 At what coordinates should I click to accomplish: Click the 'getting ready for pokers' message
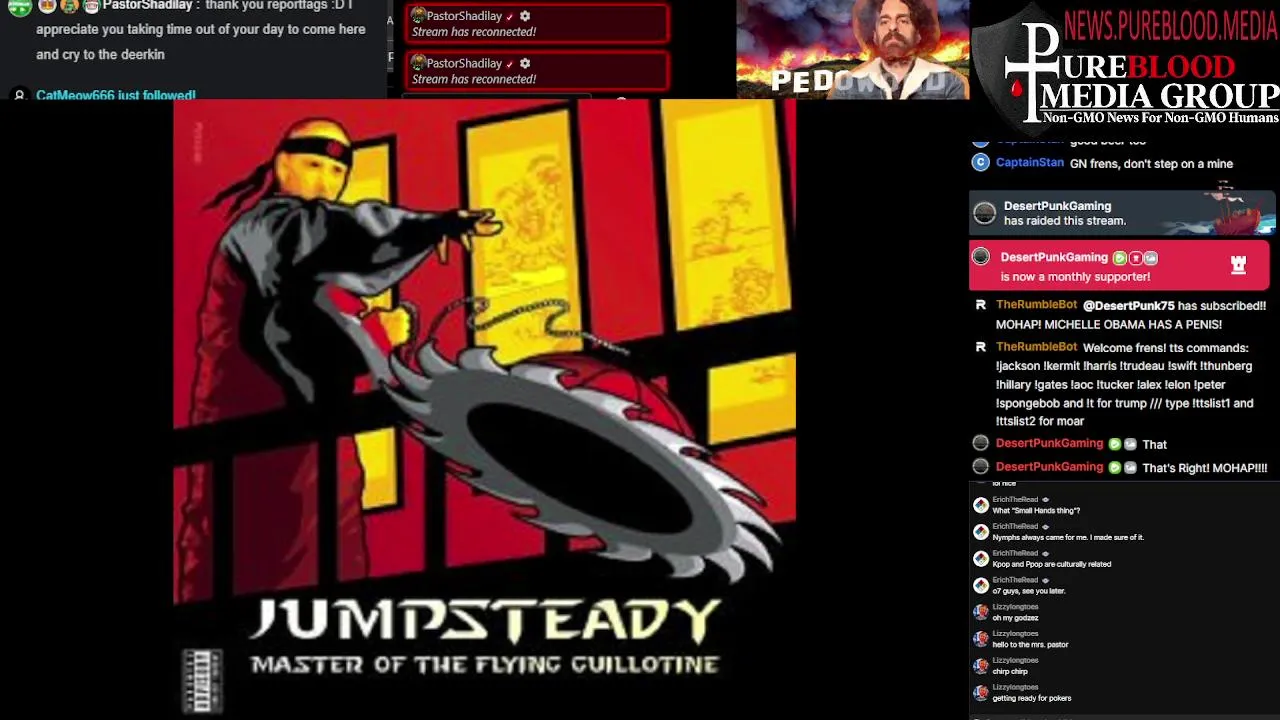pyautogui.click(x=1032, y=699)
